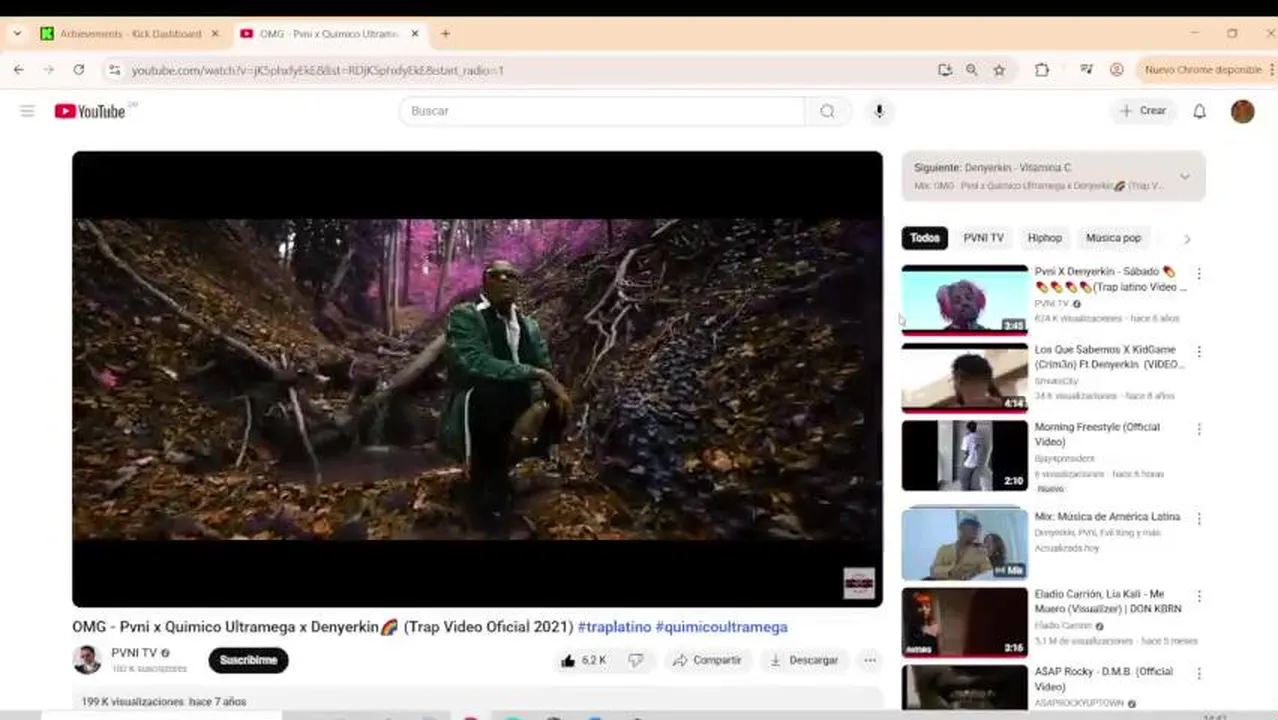1278x720 pixels.
Task: View site information icon in address bar
Action: (x=114, y=70)
